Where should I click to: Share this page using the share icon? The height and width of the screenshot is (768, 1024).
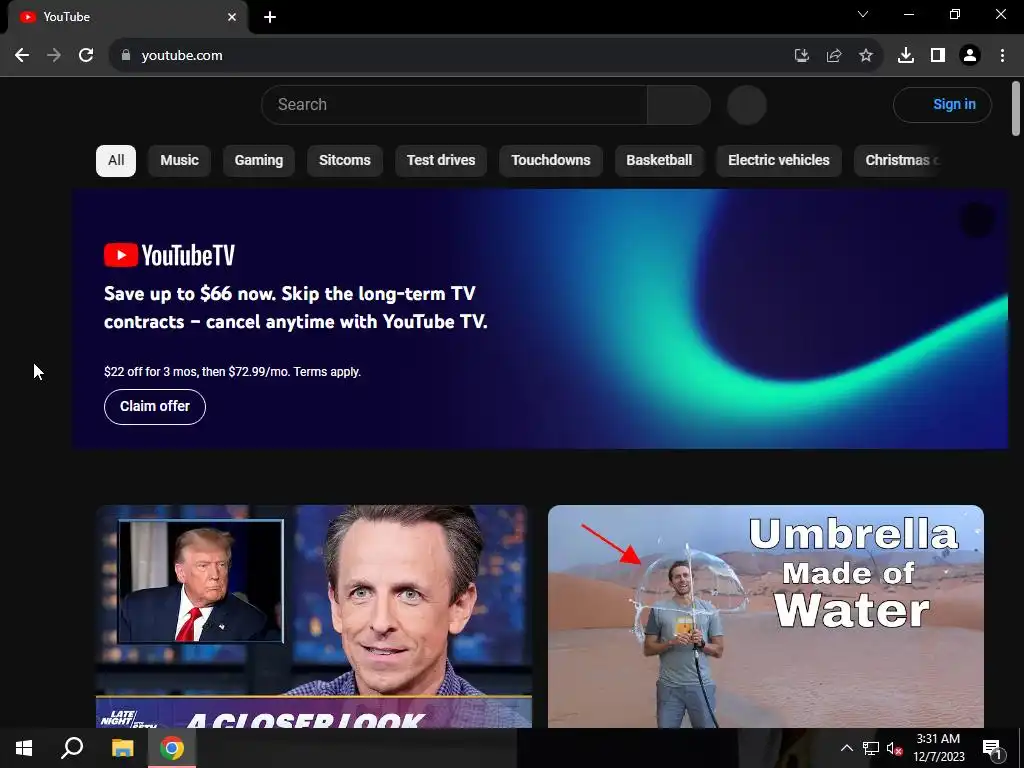click(x=834, y=56)
